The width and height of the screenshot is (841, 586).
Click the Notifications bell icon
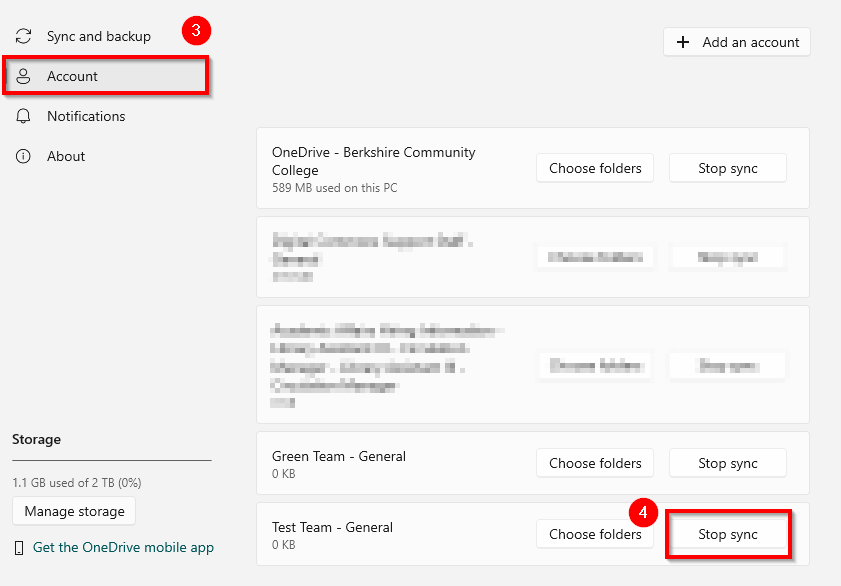[23, 116]
